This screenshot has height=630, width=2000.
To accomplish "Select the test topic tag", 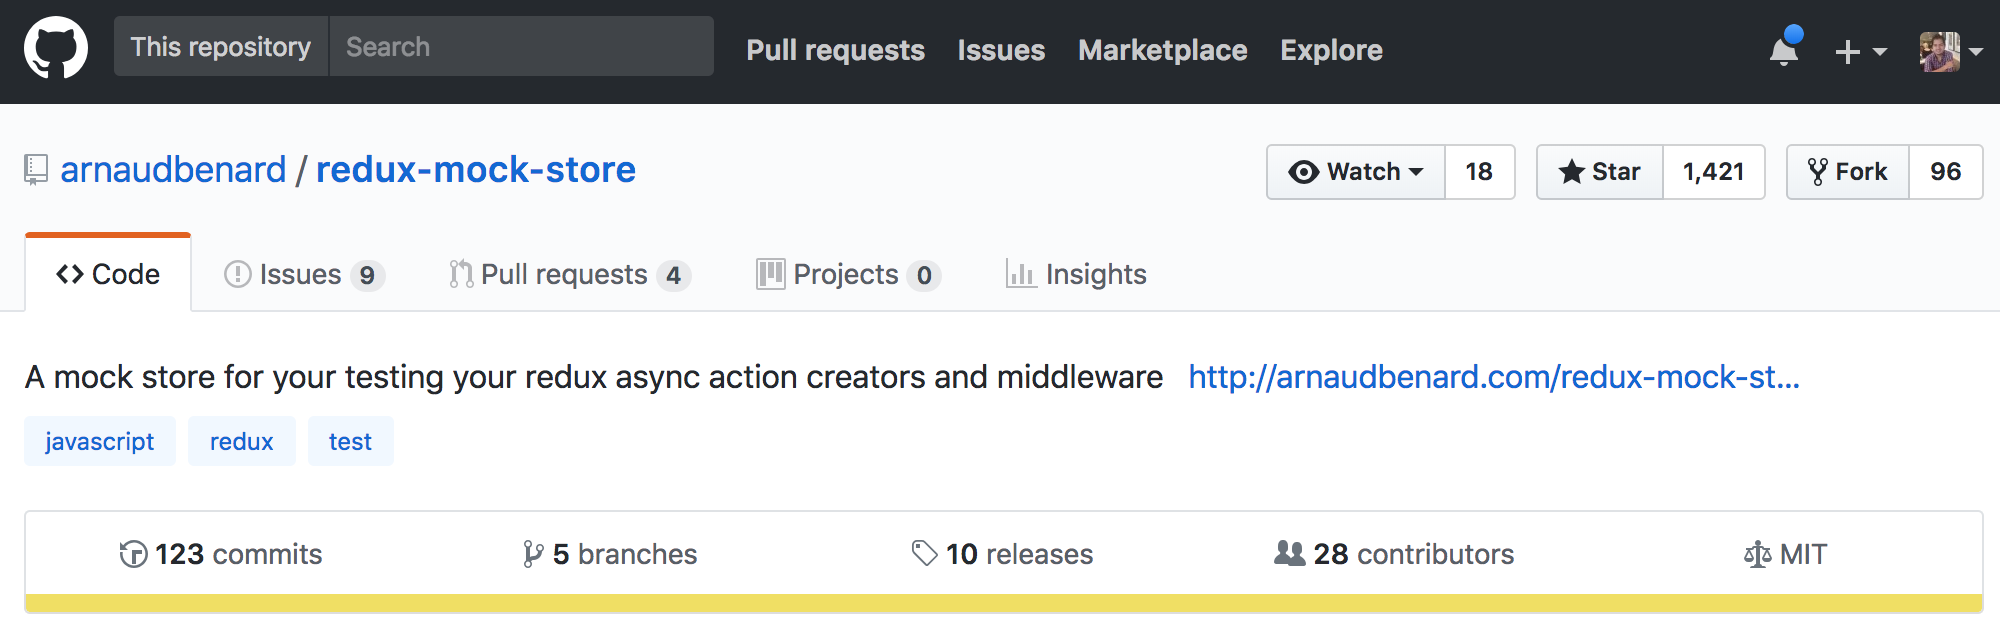I will (x=350, y=441).
